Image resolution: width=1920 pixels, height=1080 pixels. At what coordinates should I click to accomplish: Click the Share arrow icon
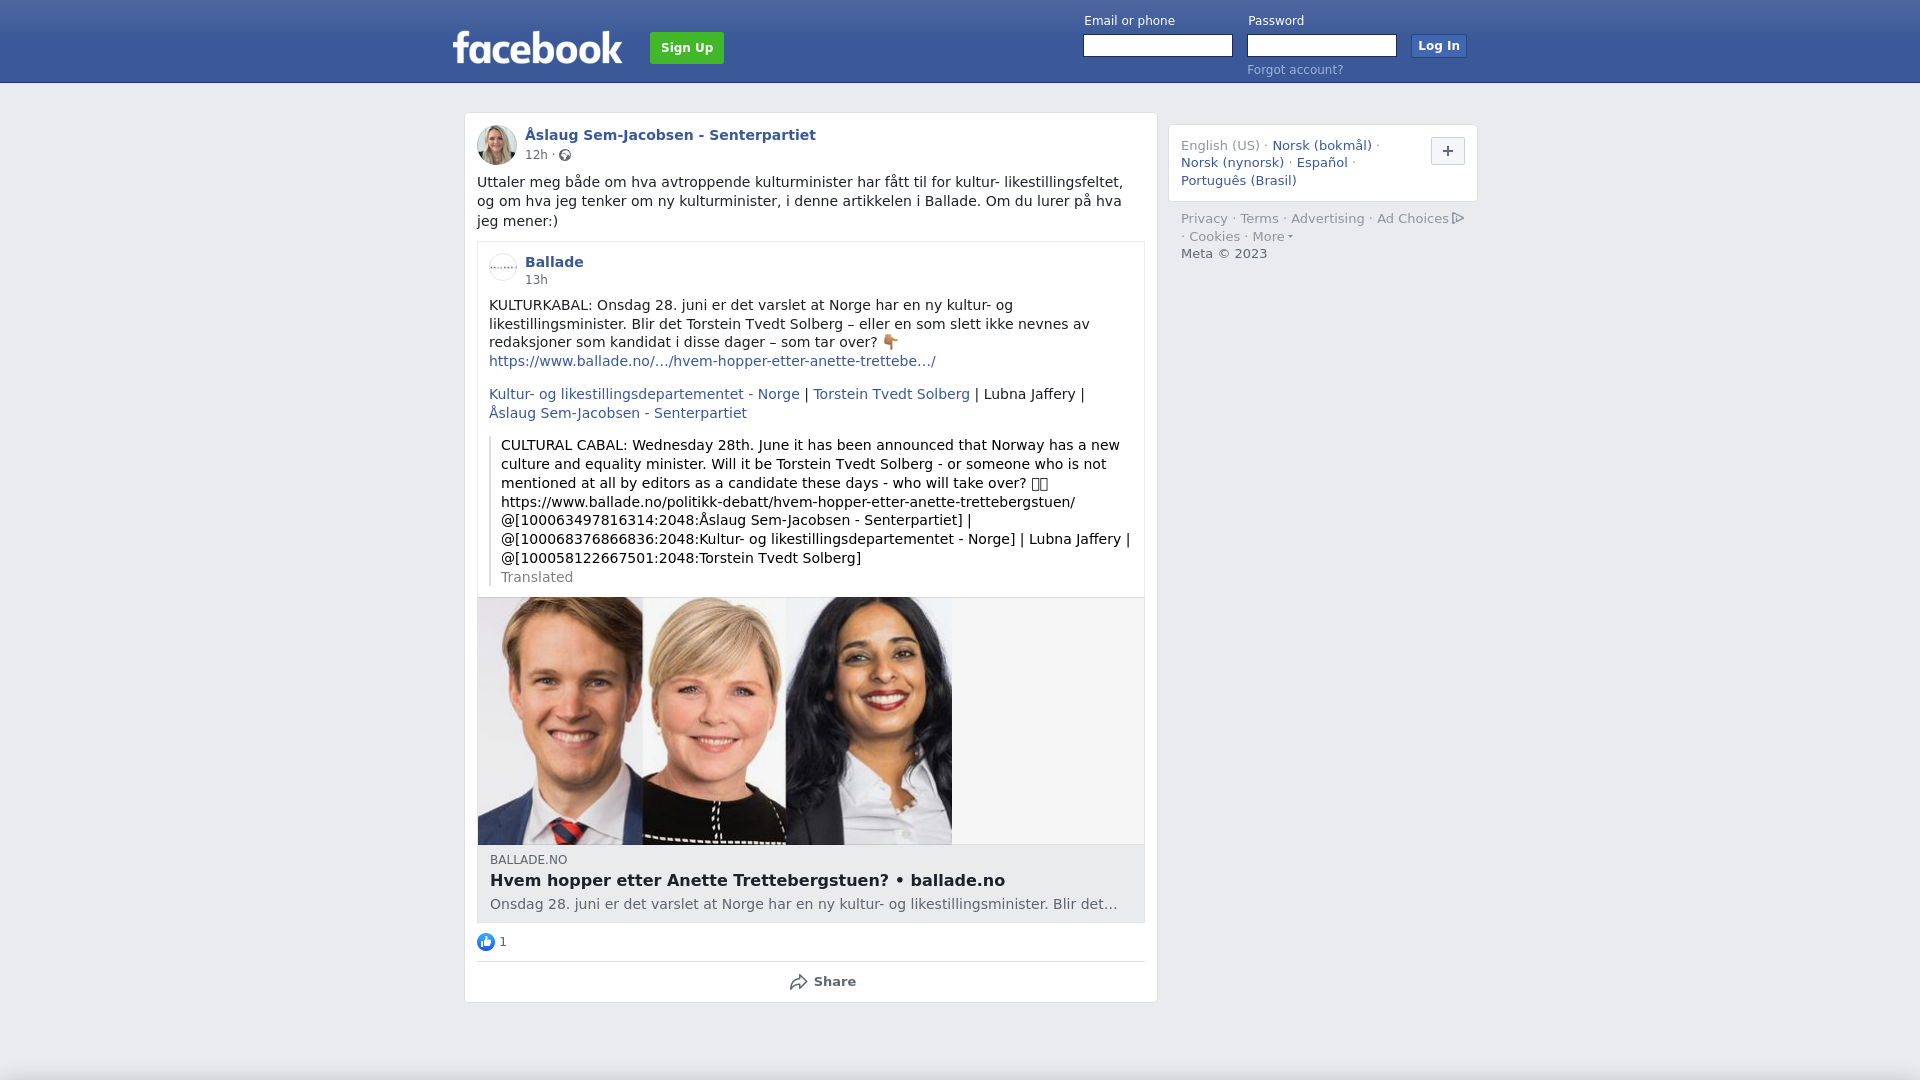click(798, 982)
